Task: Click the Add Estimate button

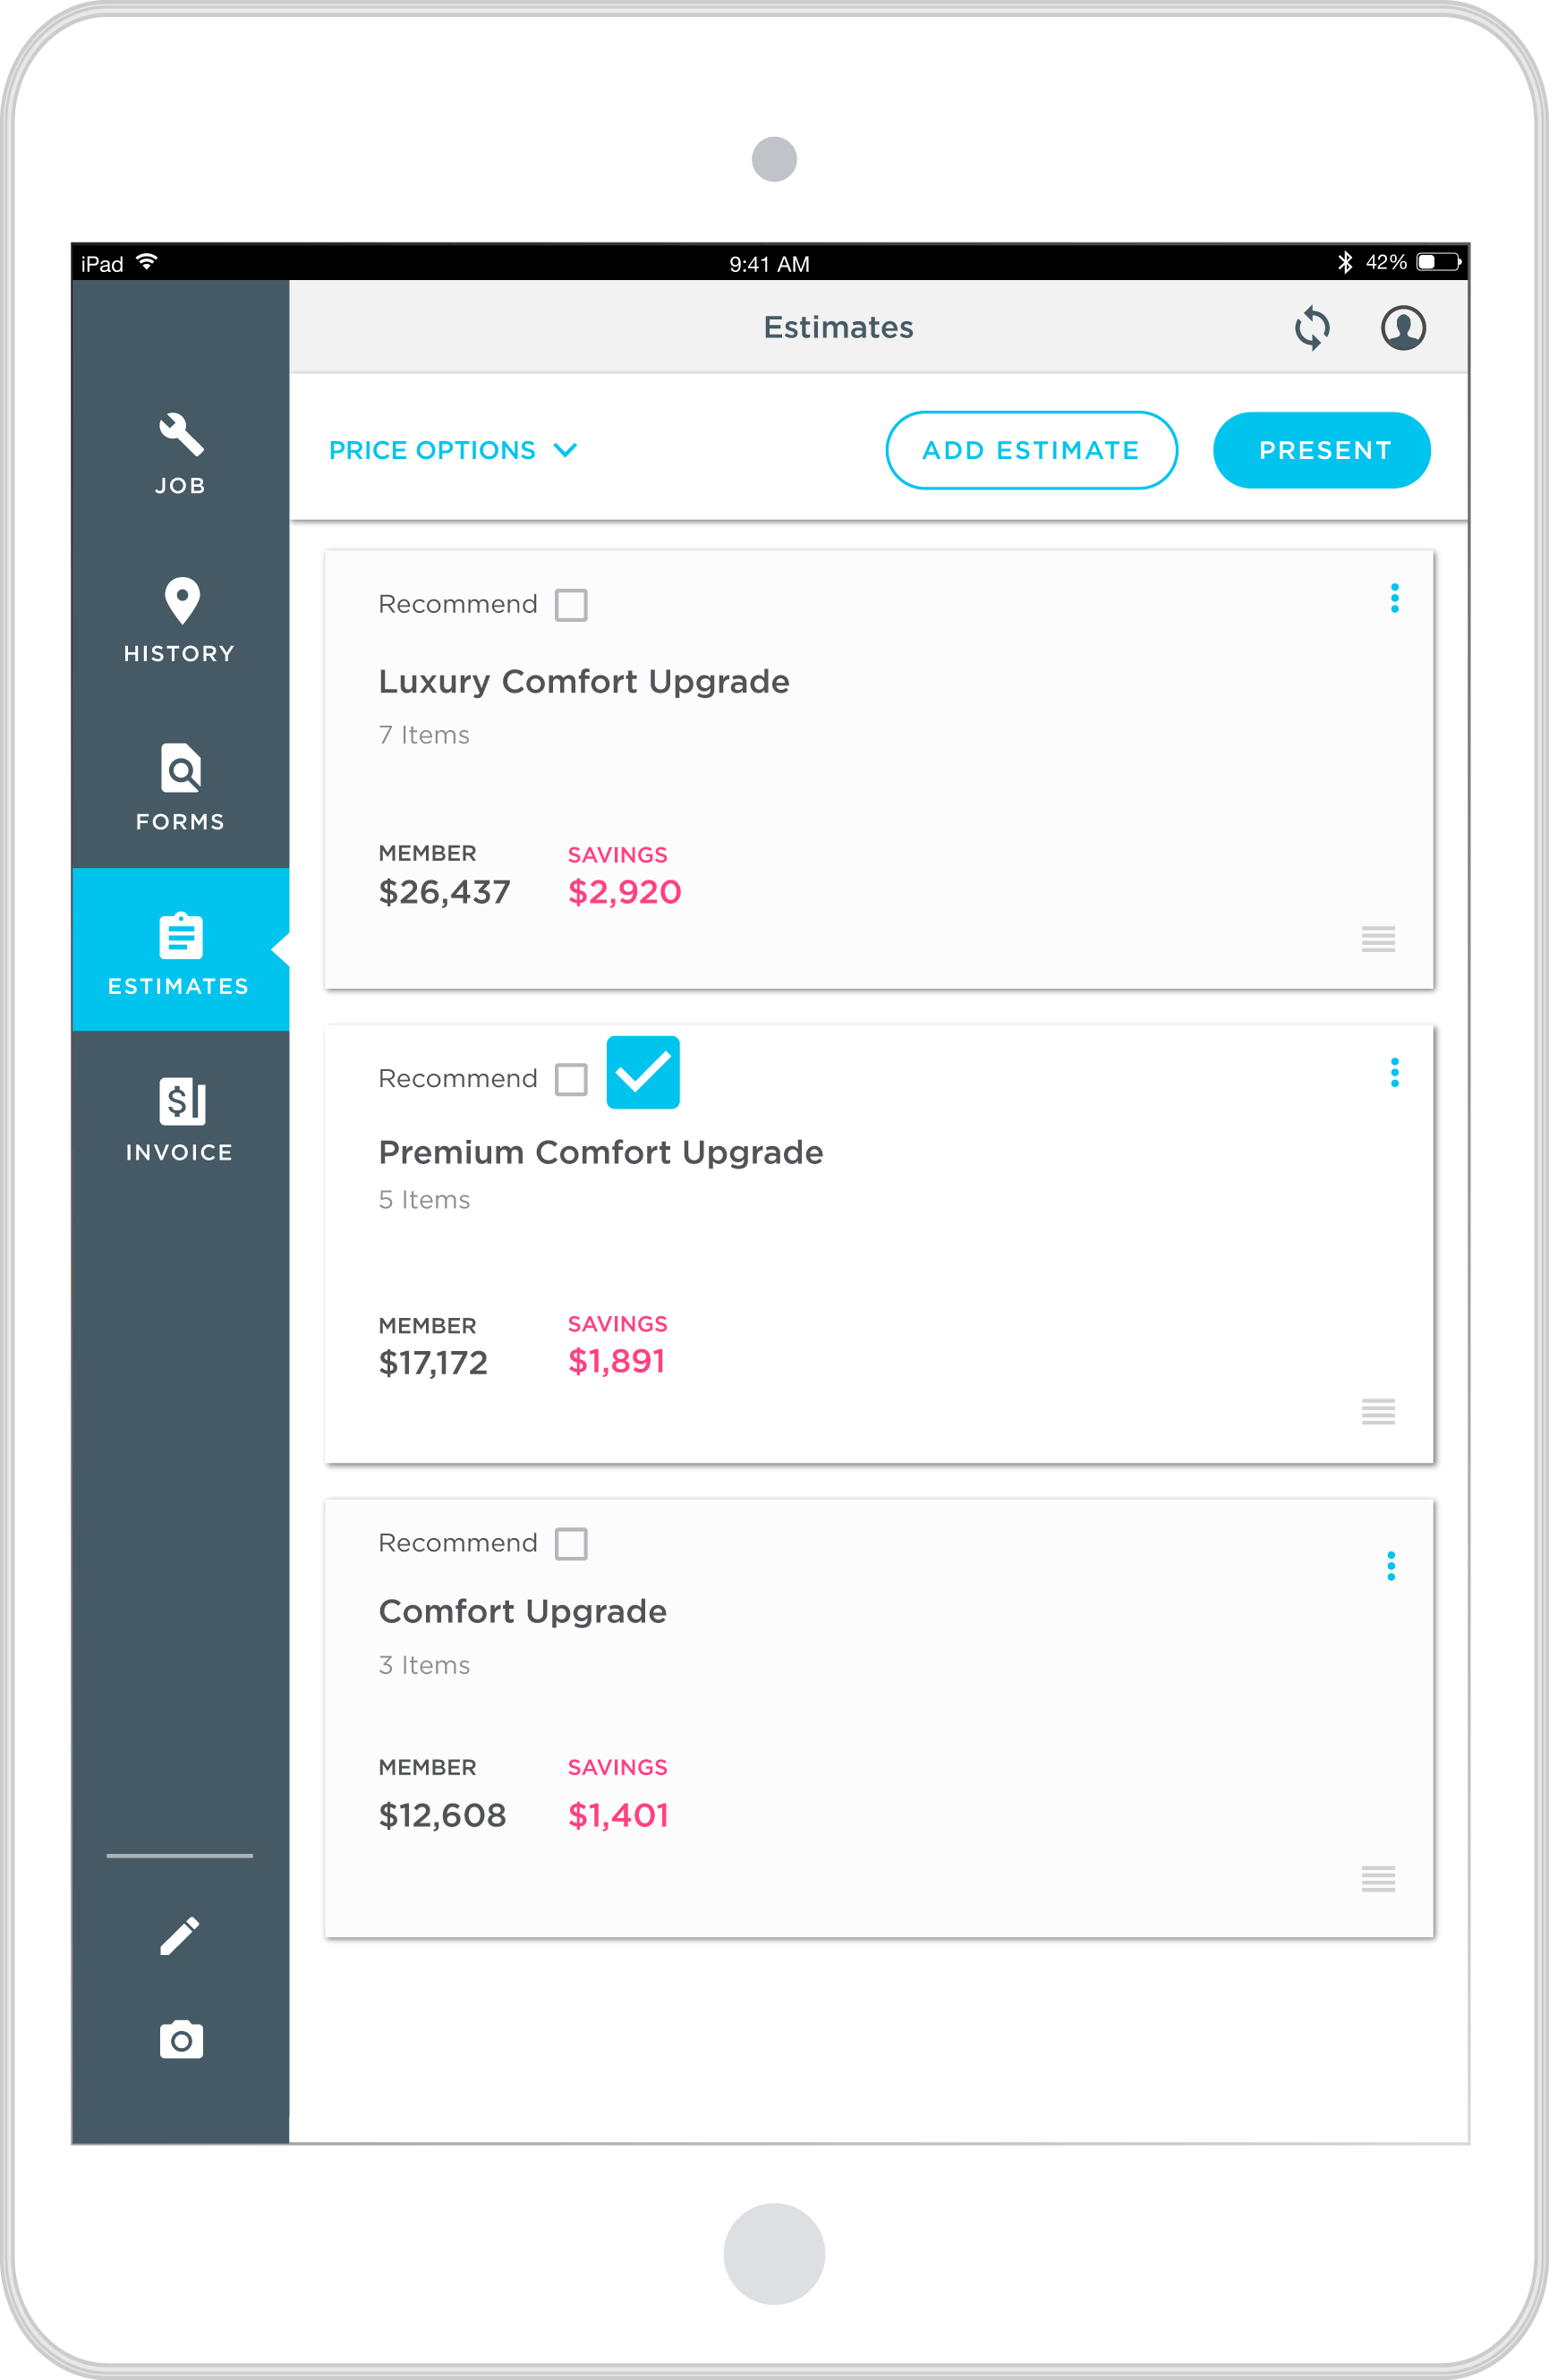Action: [x=1031, y=451]
